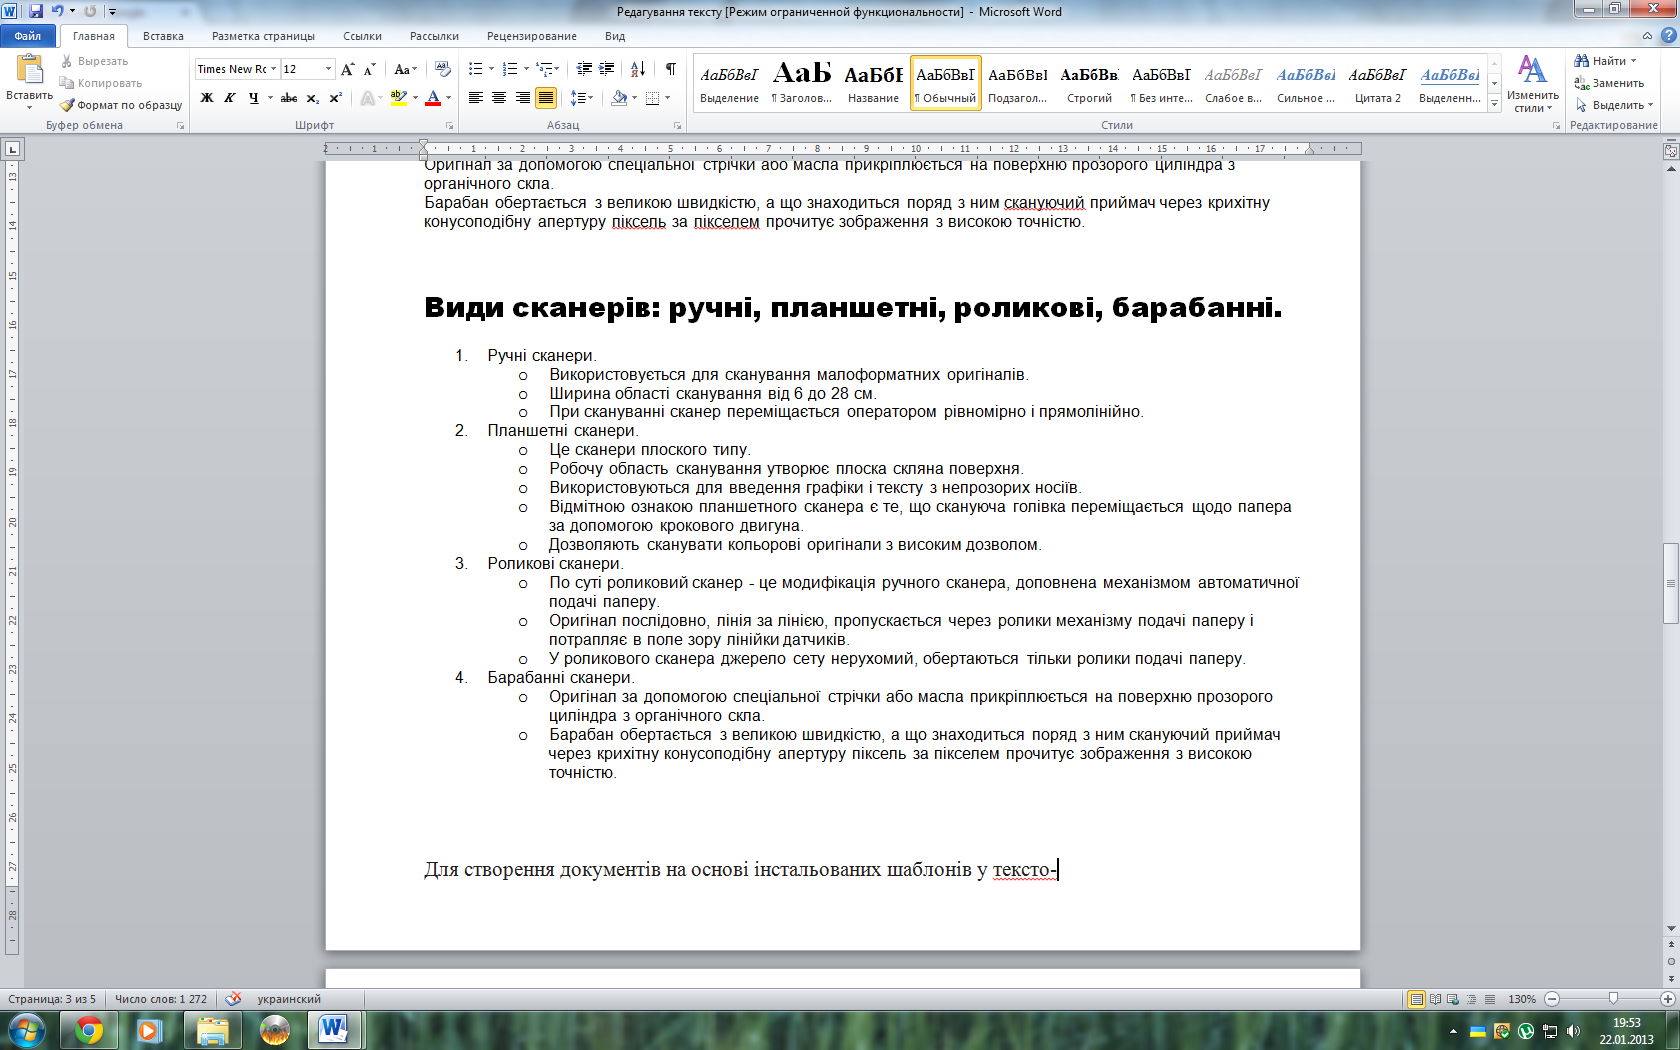Choose text highlight color

tap(398, 98)
